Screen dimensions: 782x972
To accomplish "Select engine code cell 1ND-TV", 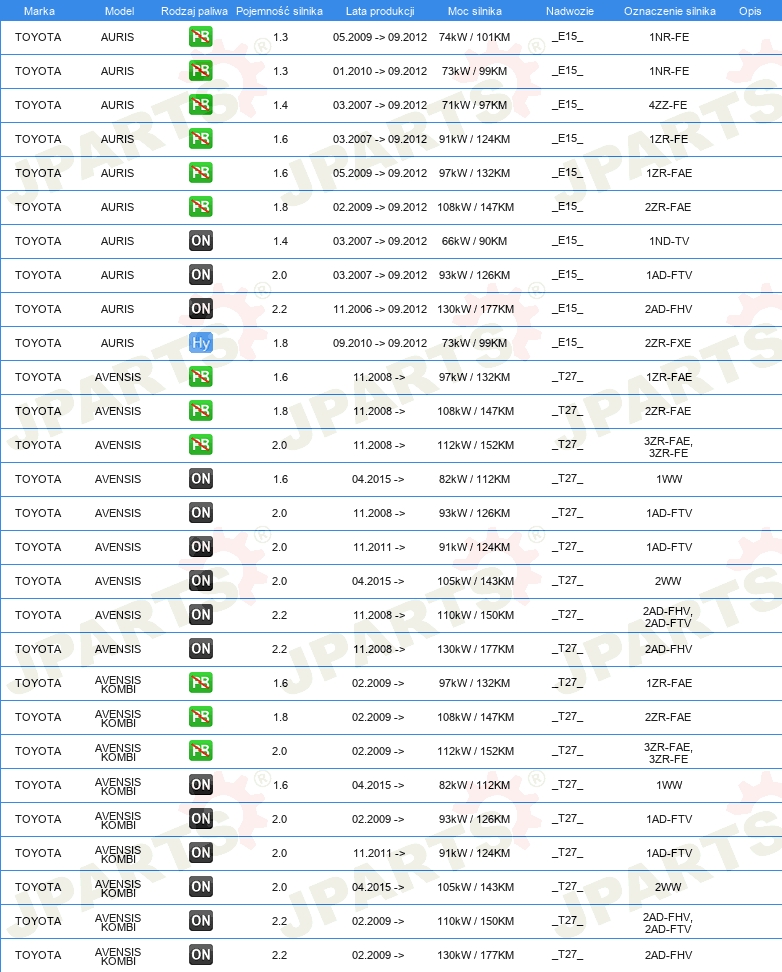I will [669, 241].
